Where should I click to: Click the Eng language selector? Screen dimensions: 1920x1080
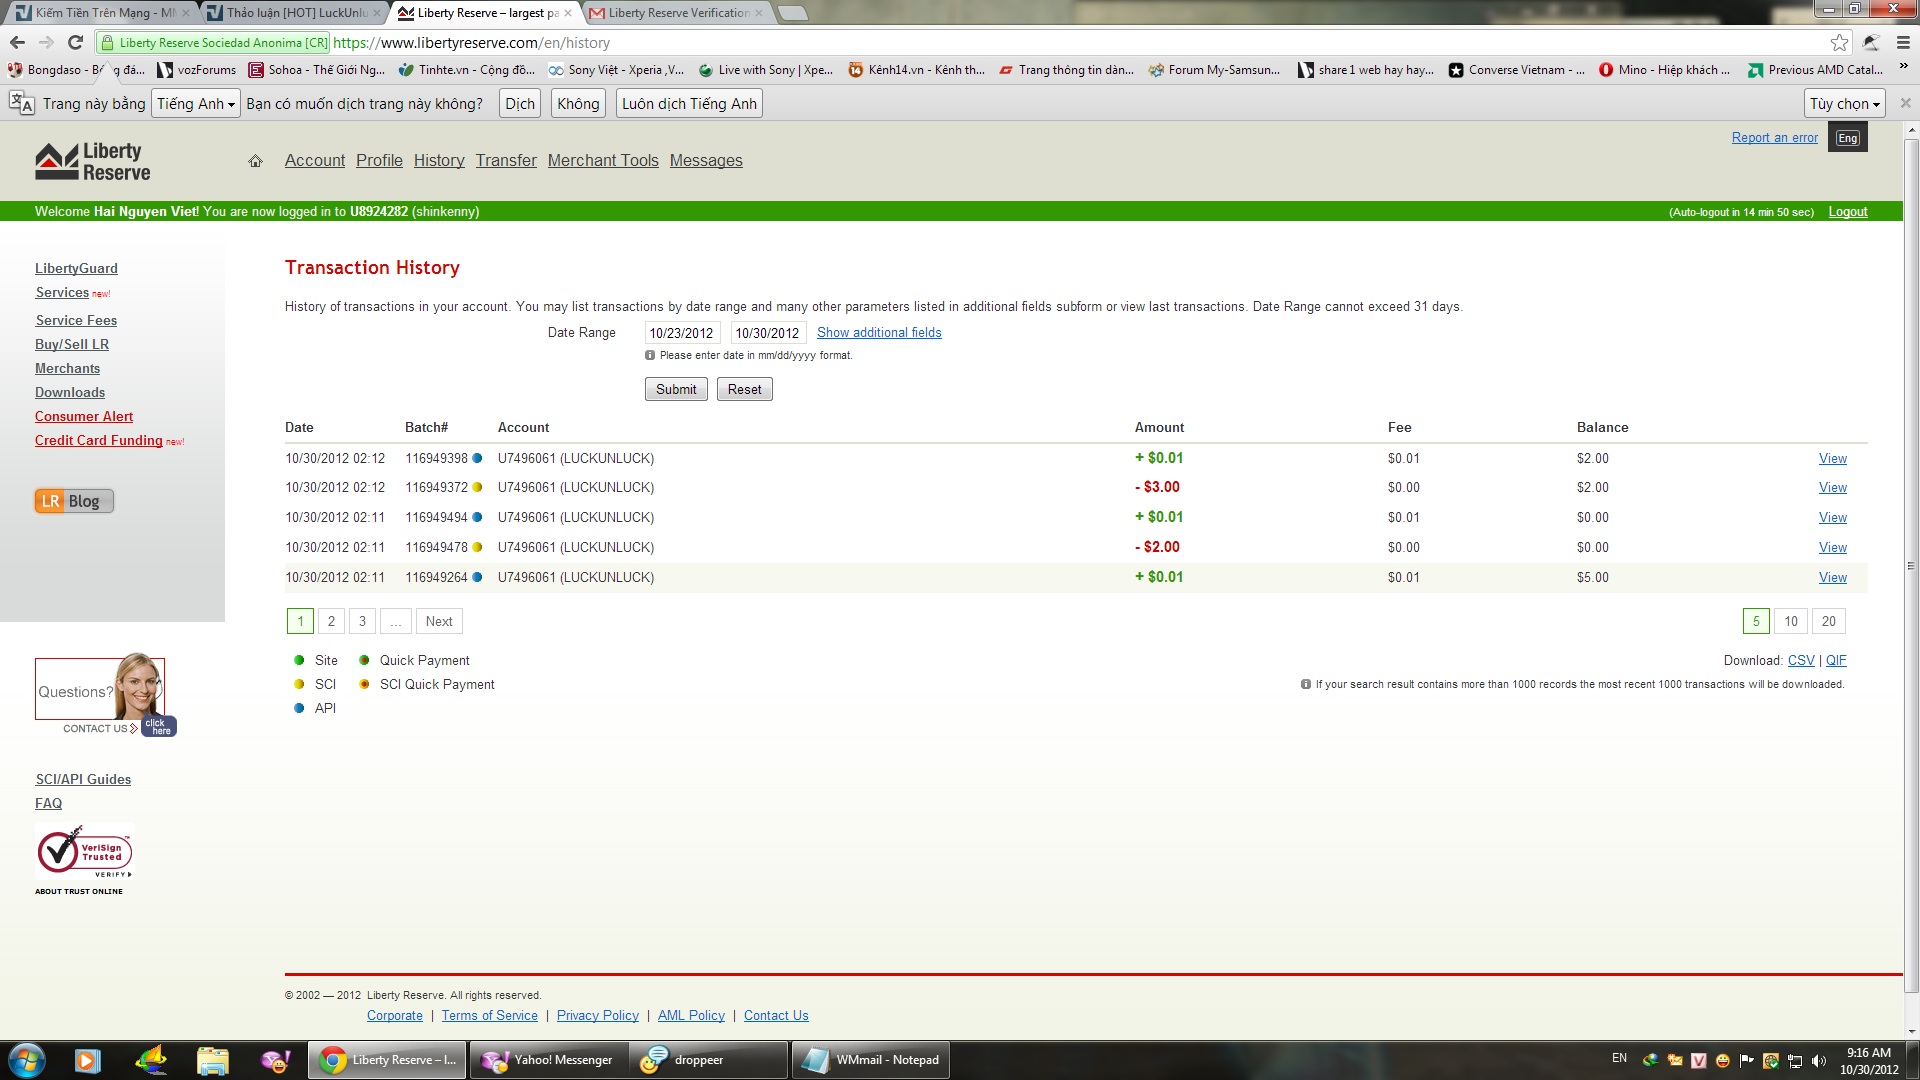1847,138
